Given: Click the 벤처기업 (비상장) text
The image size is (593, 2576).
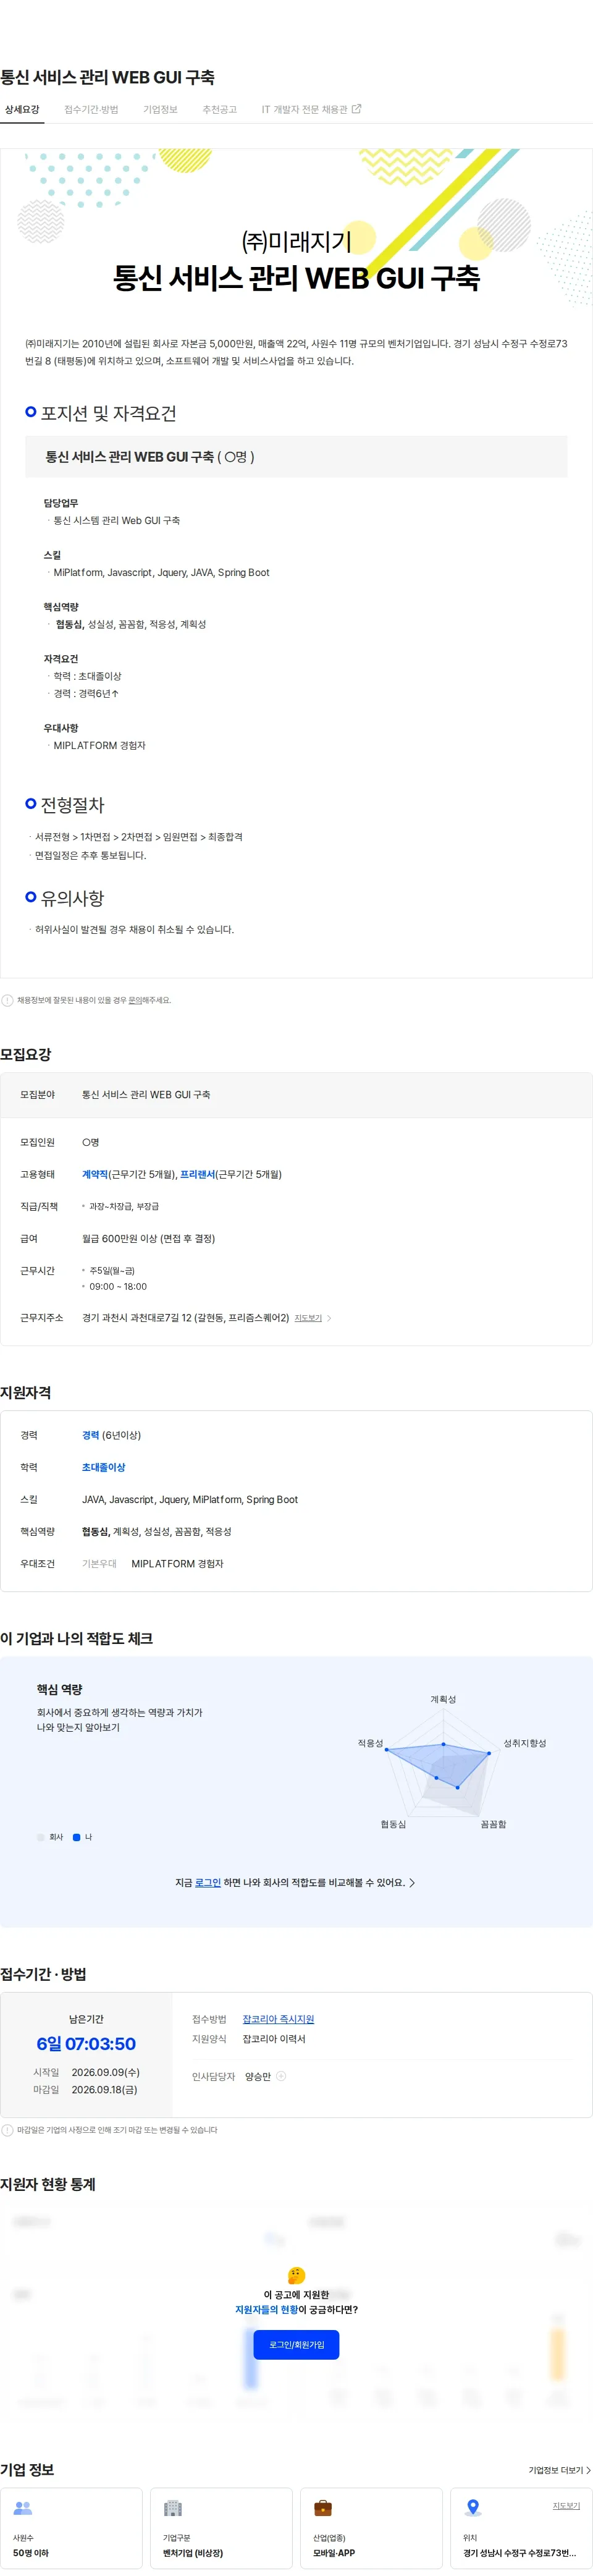Looking at the screenshot, I should click(193, 2553).
